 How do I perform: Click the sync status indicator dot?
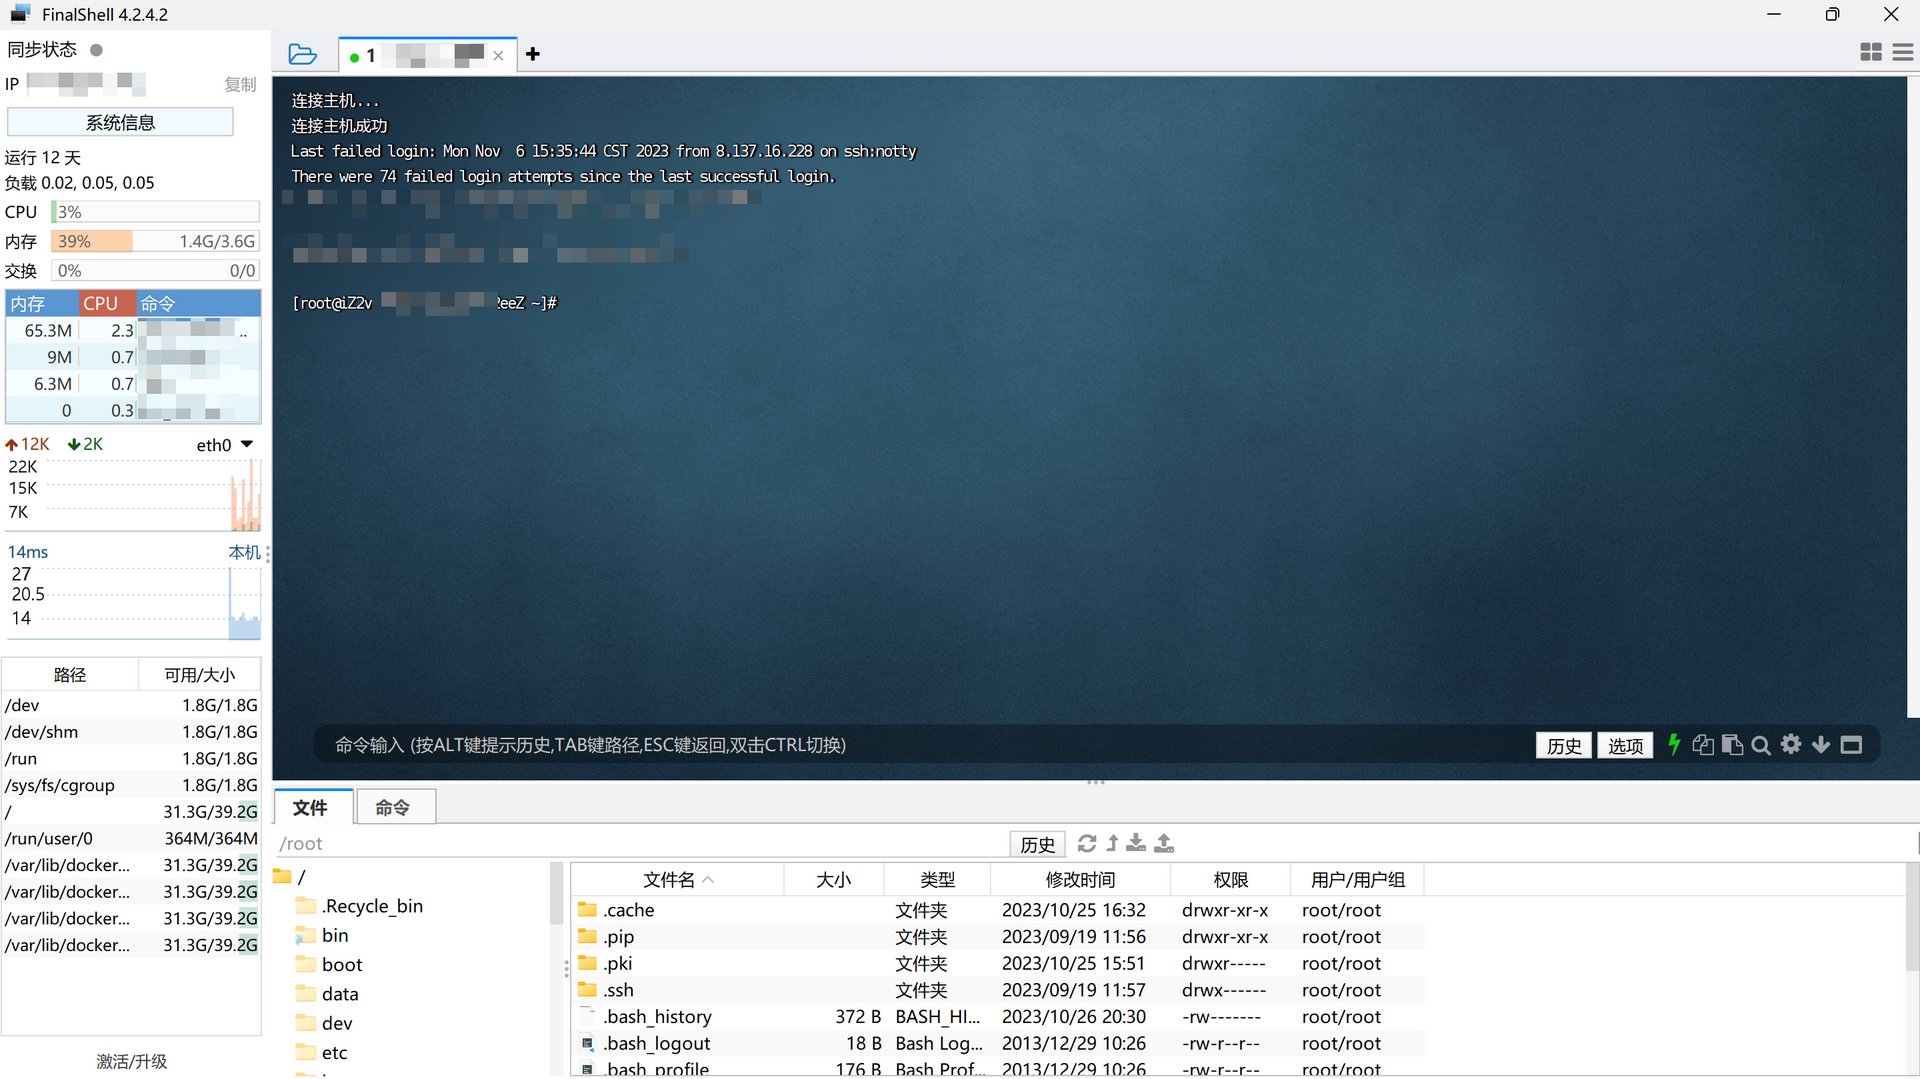tap(96, 50)
